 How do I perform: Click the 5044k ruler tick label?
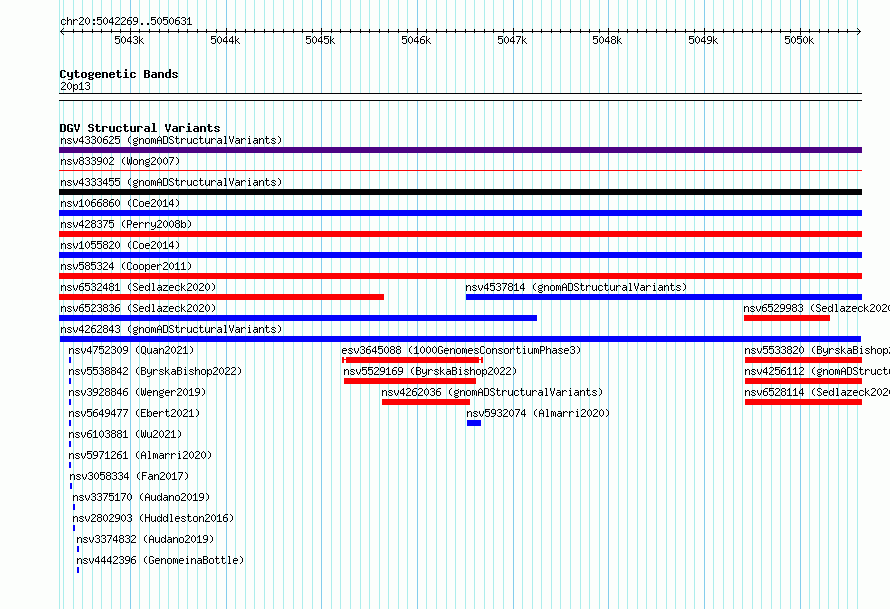coord(225,40)
